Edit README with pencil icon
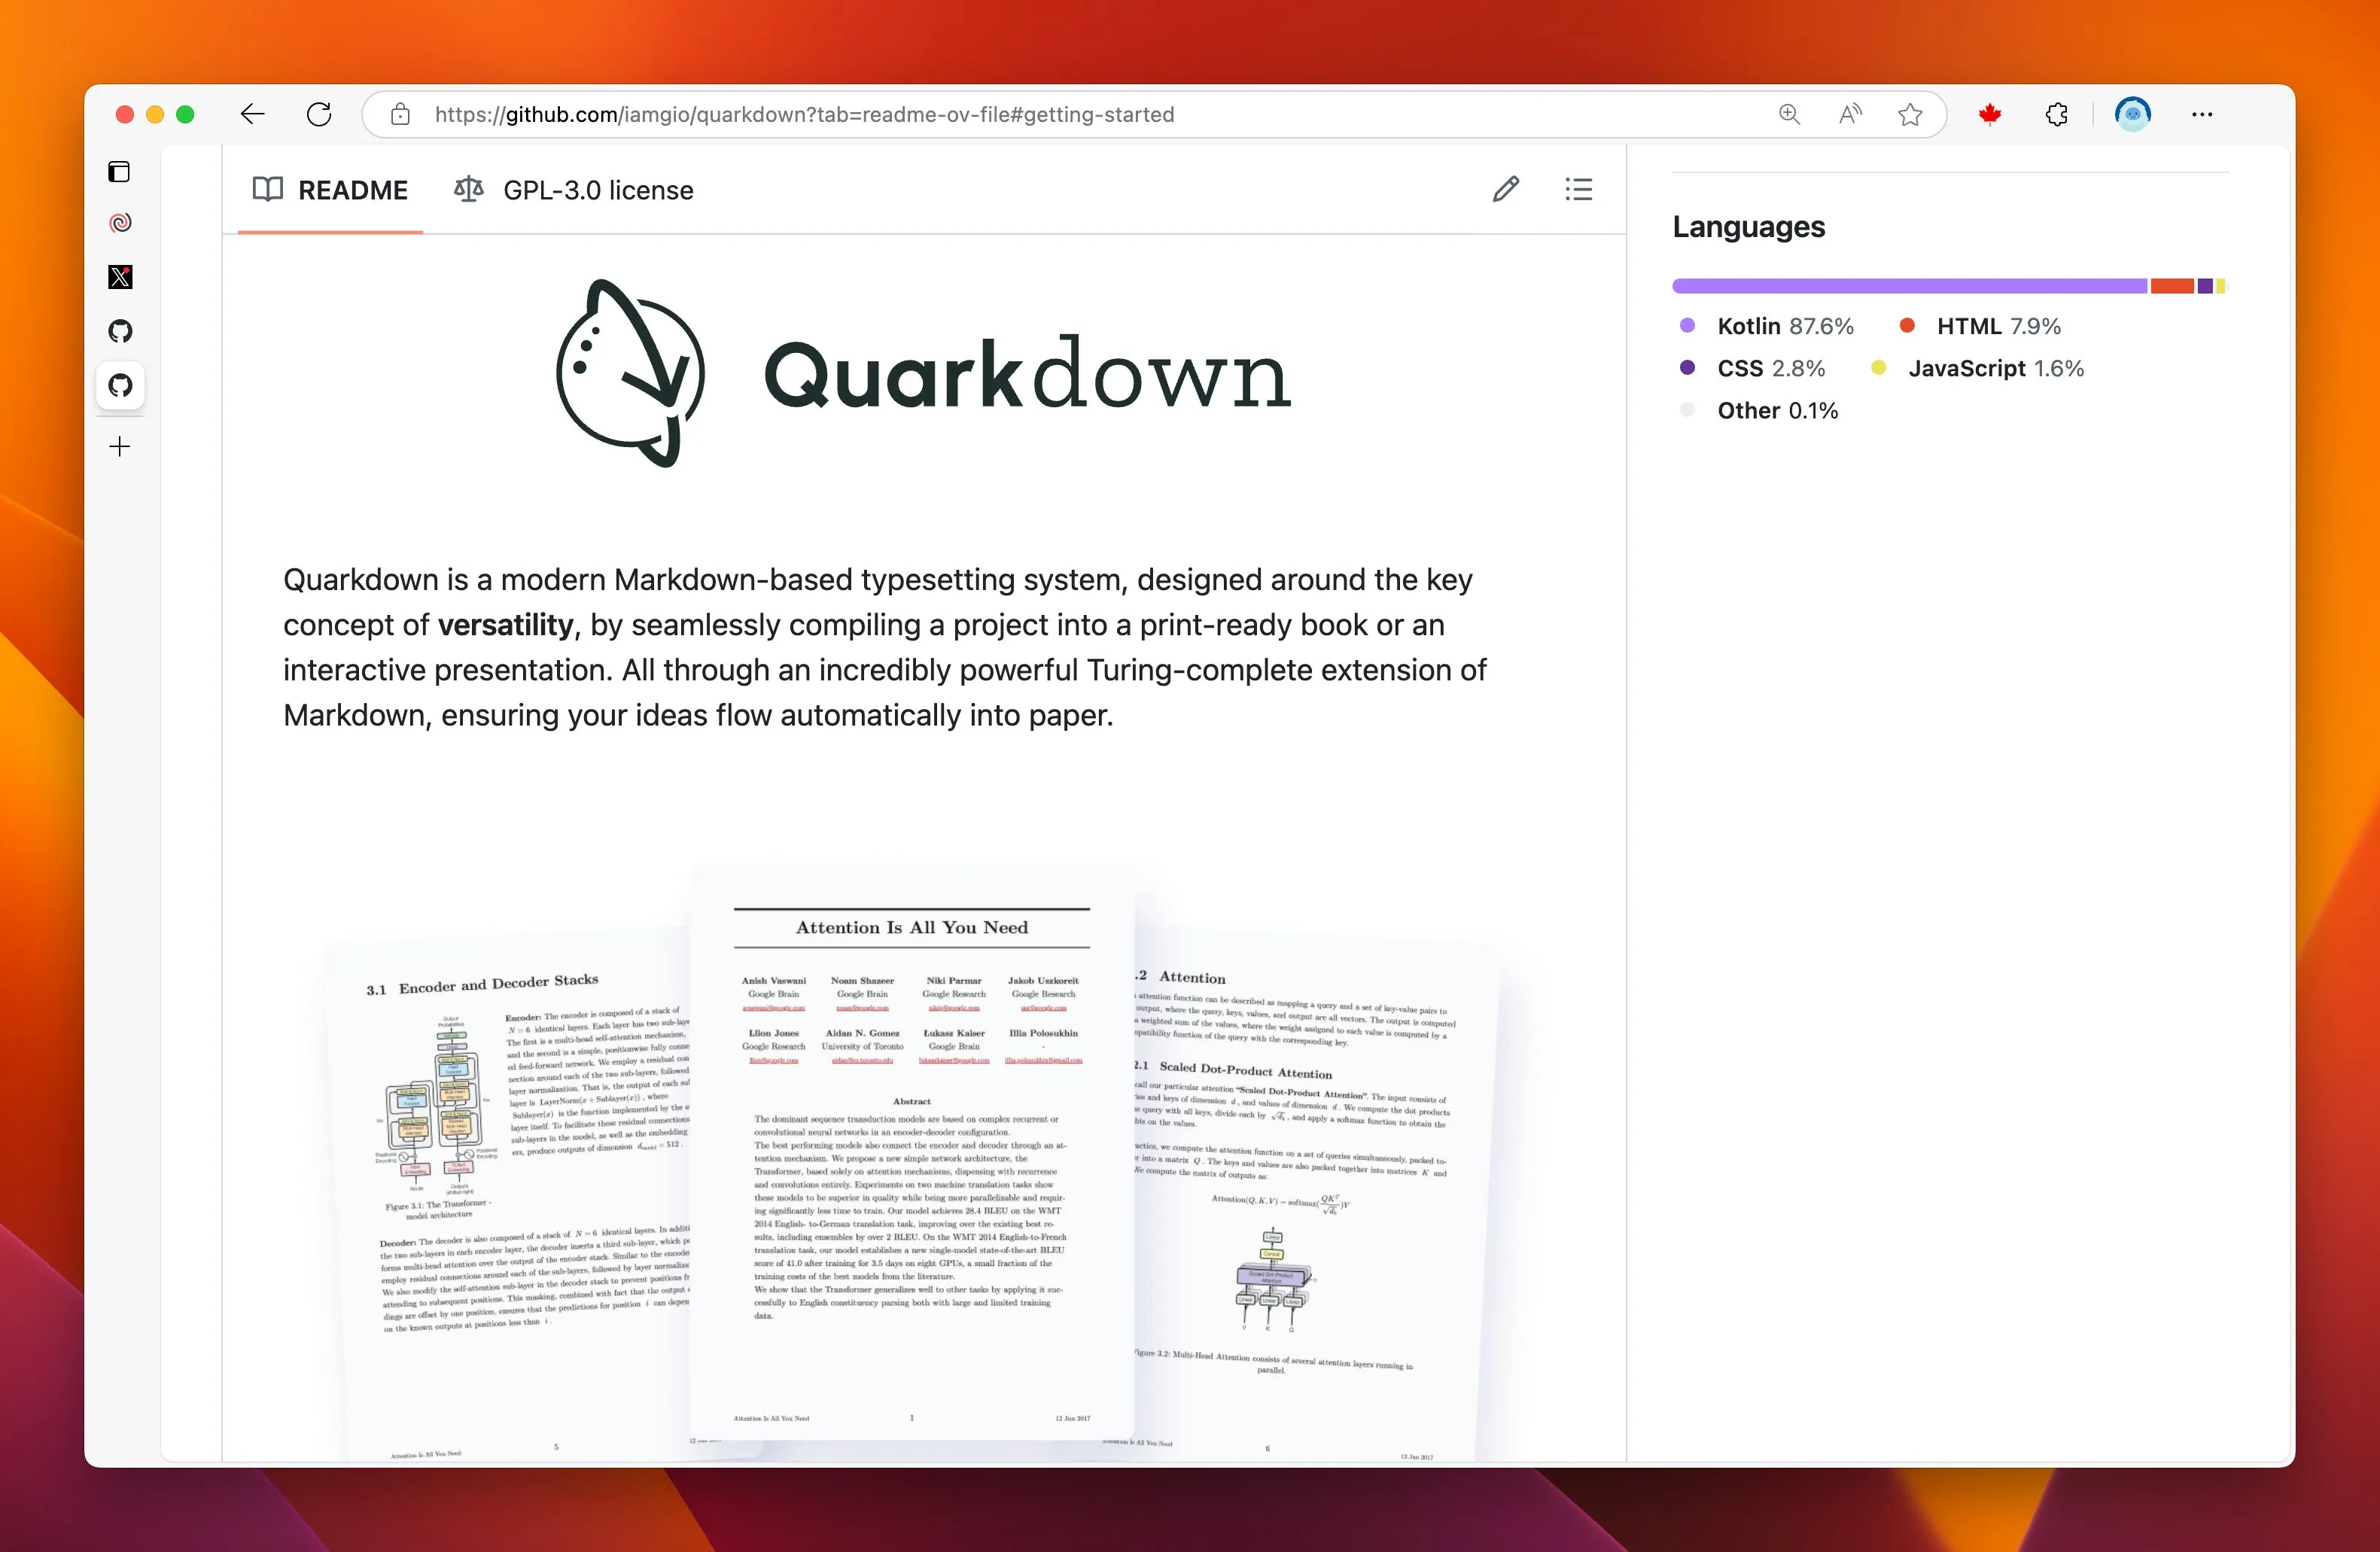 coord(1506,189)
